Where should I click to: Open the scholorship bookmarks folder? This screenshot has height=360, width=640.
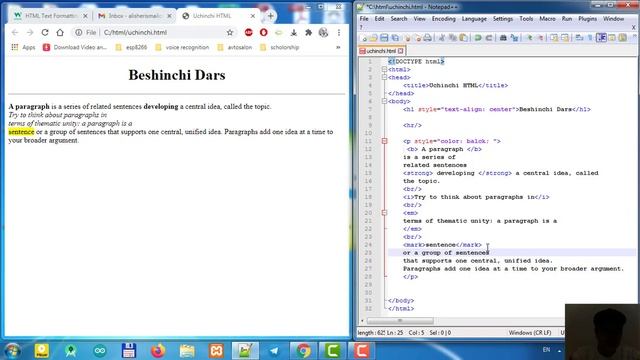tap(280, 47)
